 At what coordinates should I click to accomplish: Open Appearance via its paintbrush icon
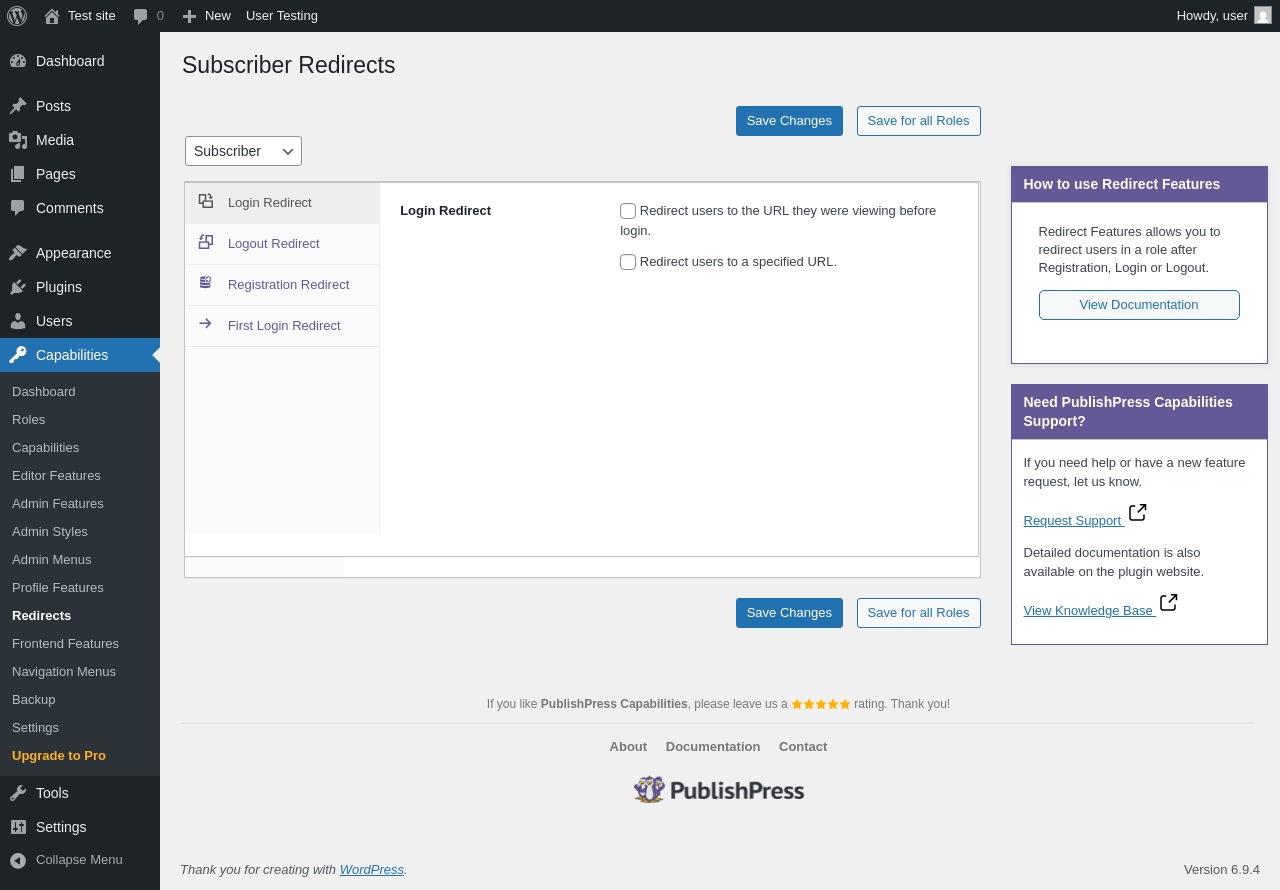18,253
